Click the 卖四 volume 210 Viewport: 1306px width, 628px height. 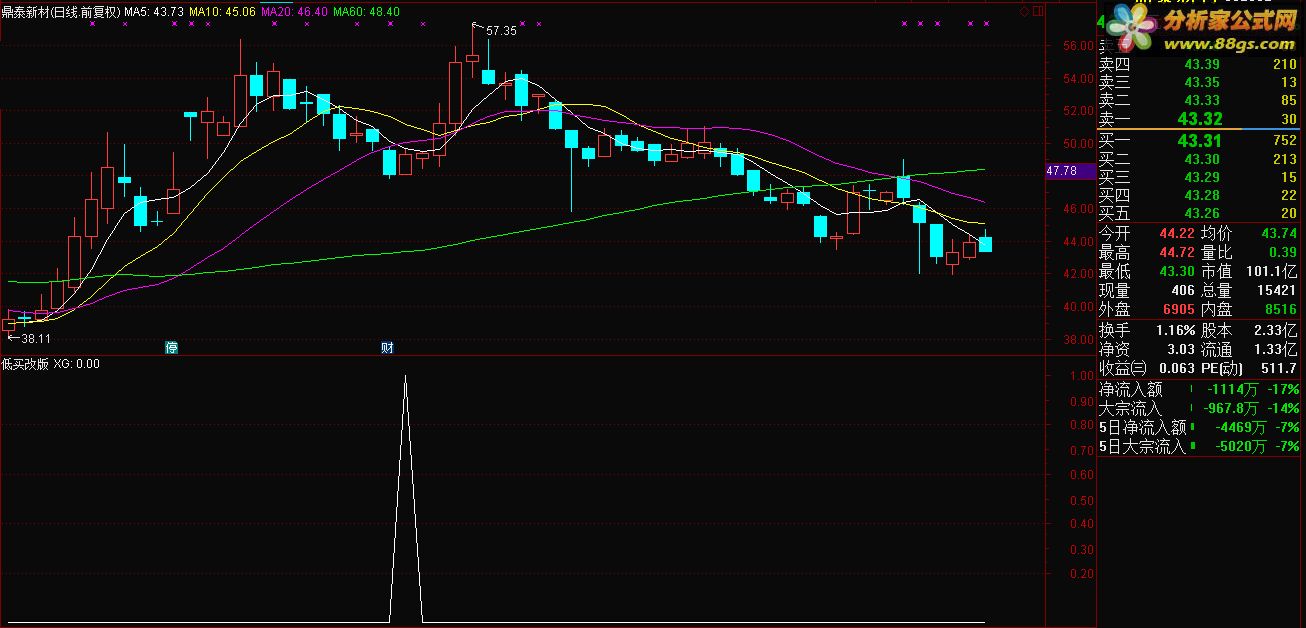click(1284, 65)
